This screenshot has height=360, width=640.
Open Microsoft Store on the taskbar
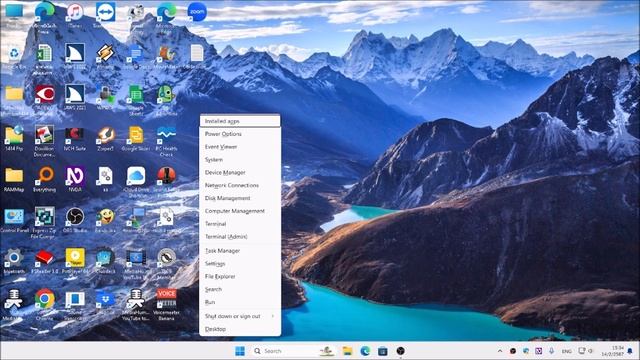(x=382, y=351)
